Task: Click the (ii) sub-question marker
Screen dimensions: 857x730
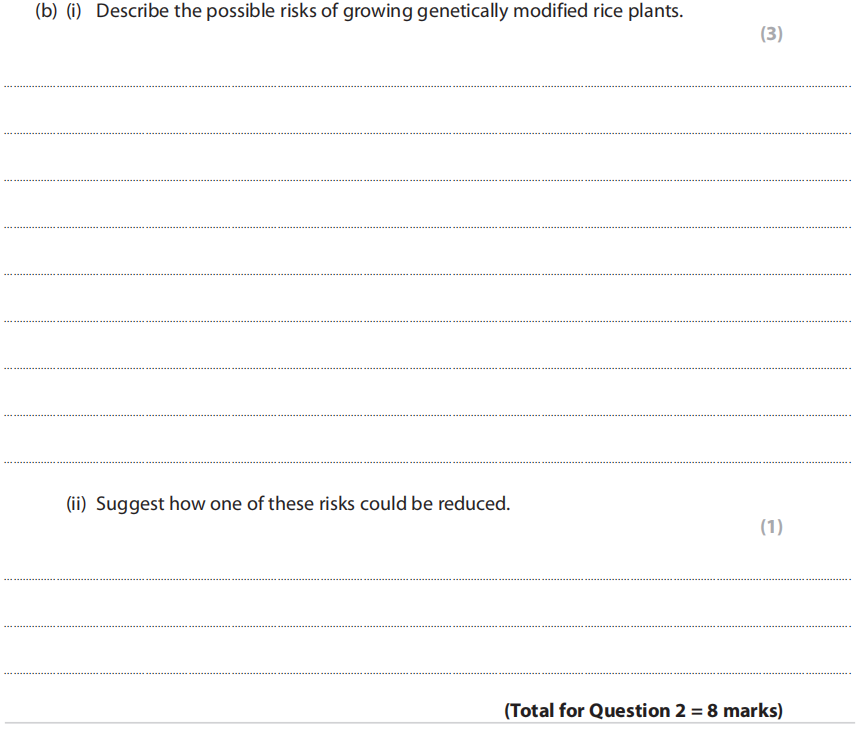Action: pyautogui.click(x=77, y=504)
